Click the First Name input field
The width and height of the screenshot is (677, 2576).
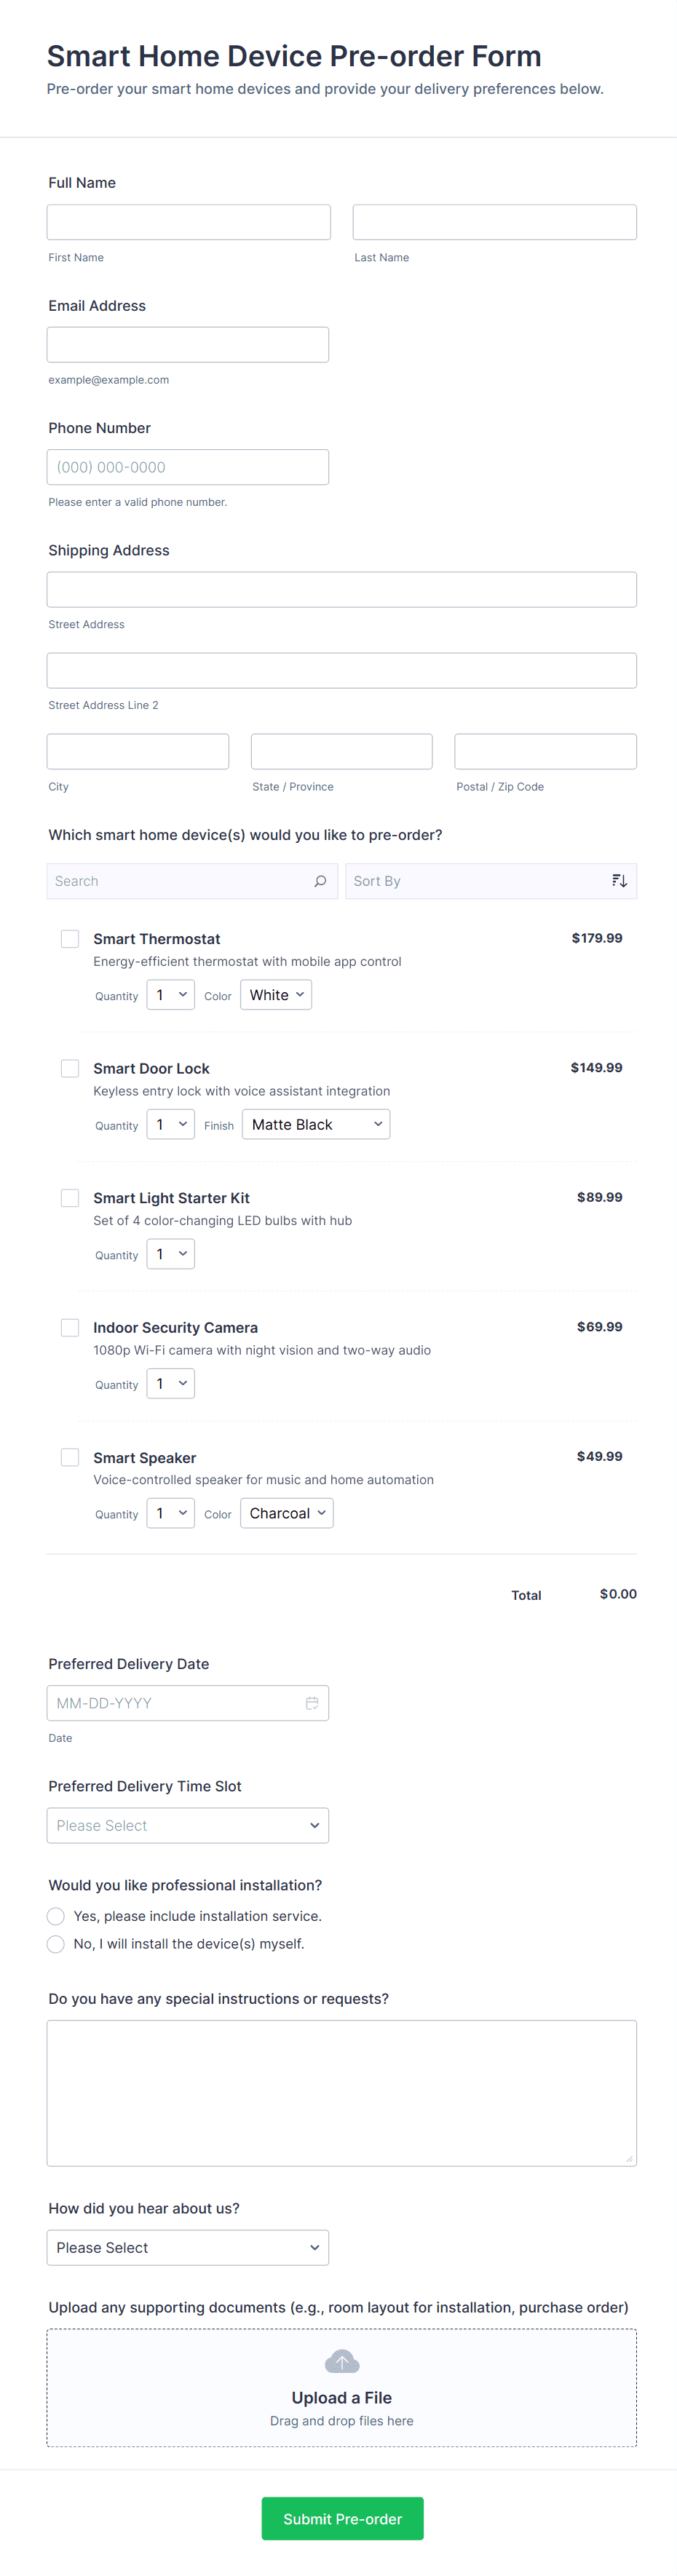pos(189,222)
